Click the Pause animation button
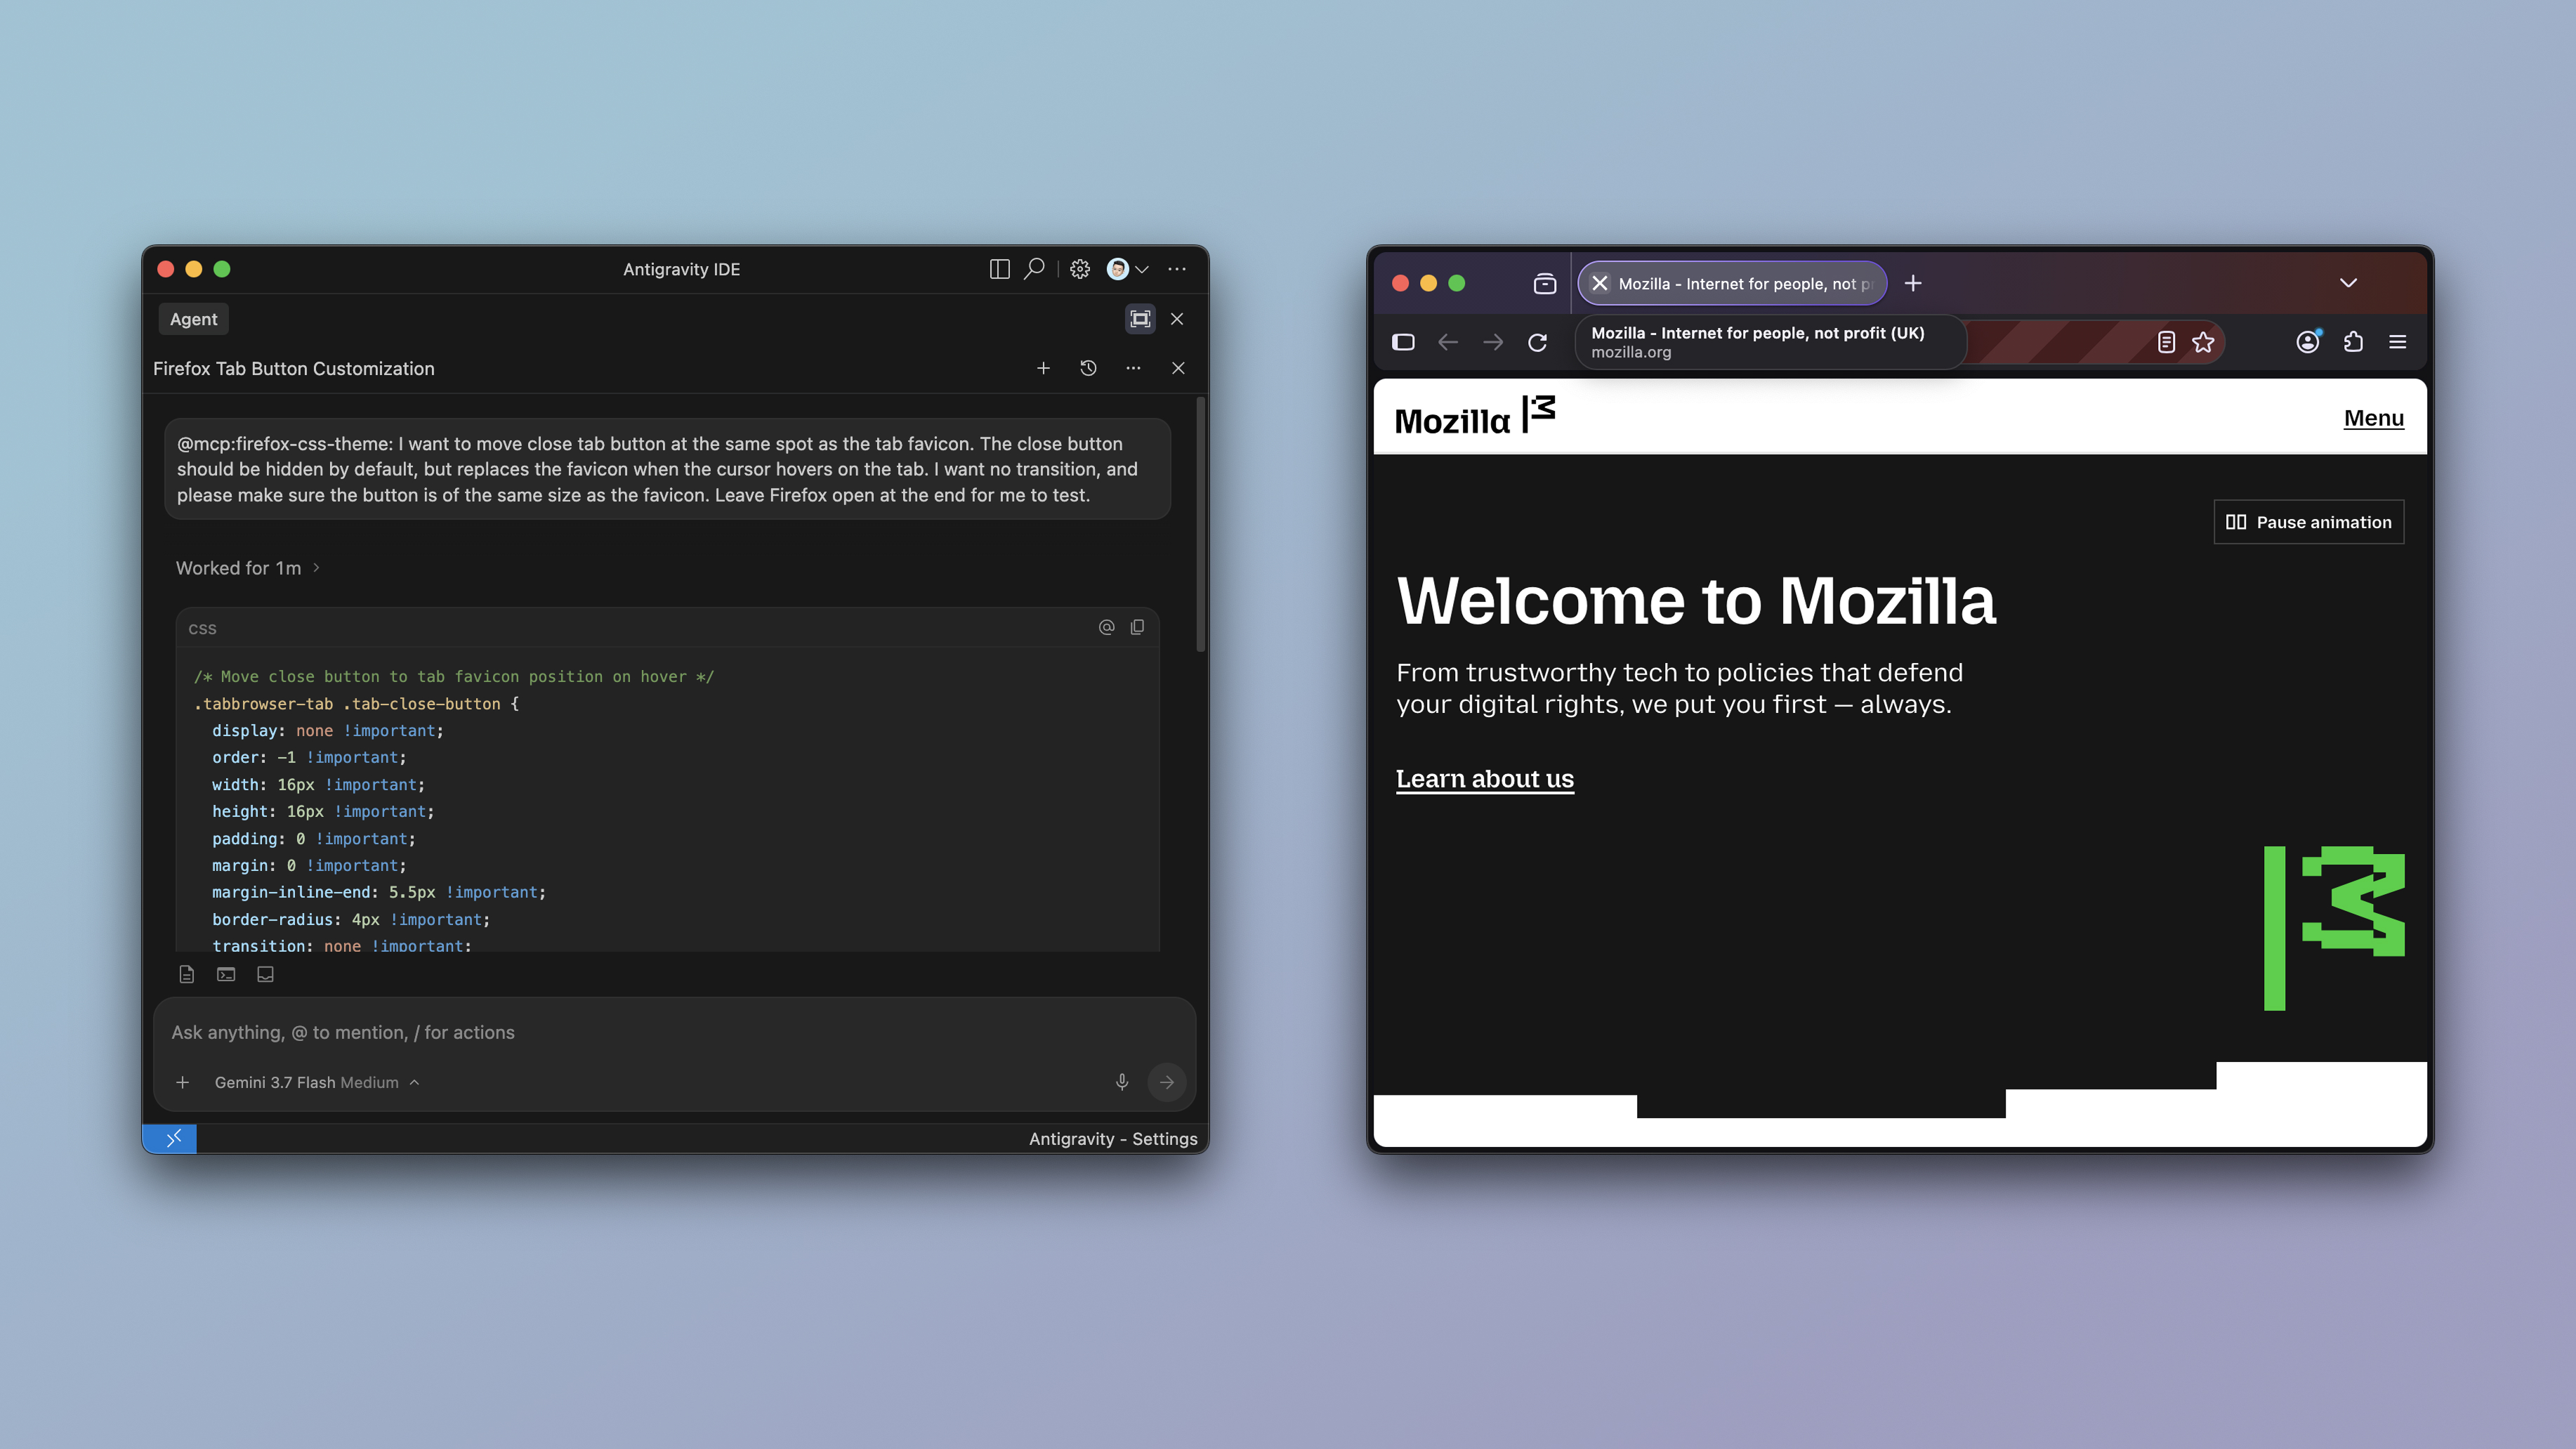2576x1449 pixels. pos(2308,522)
